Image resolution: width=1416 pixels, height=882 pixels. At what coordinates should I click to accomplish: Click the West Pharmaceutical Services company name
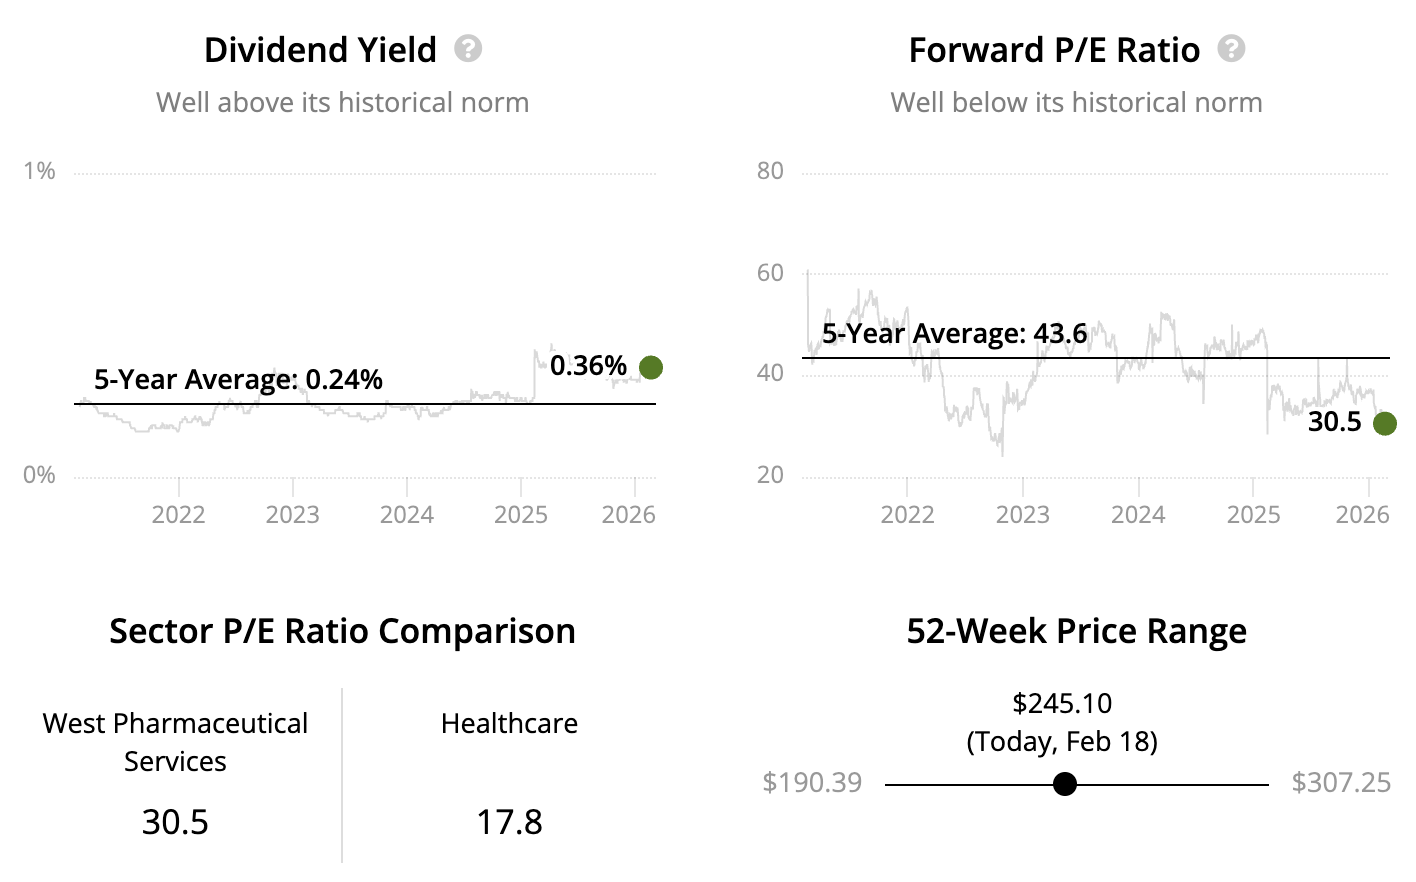coord(175,742)
